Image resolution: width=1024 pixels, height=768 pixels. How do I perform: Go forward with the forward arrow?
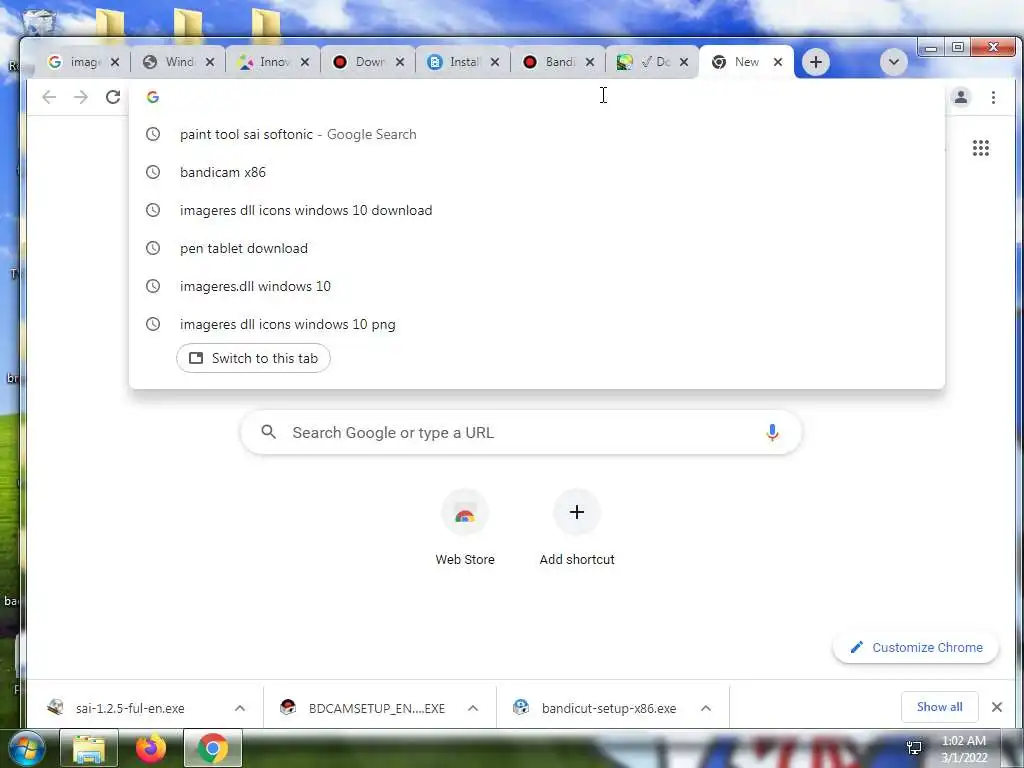click(x=81, y=97)
